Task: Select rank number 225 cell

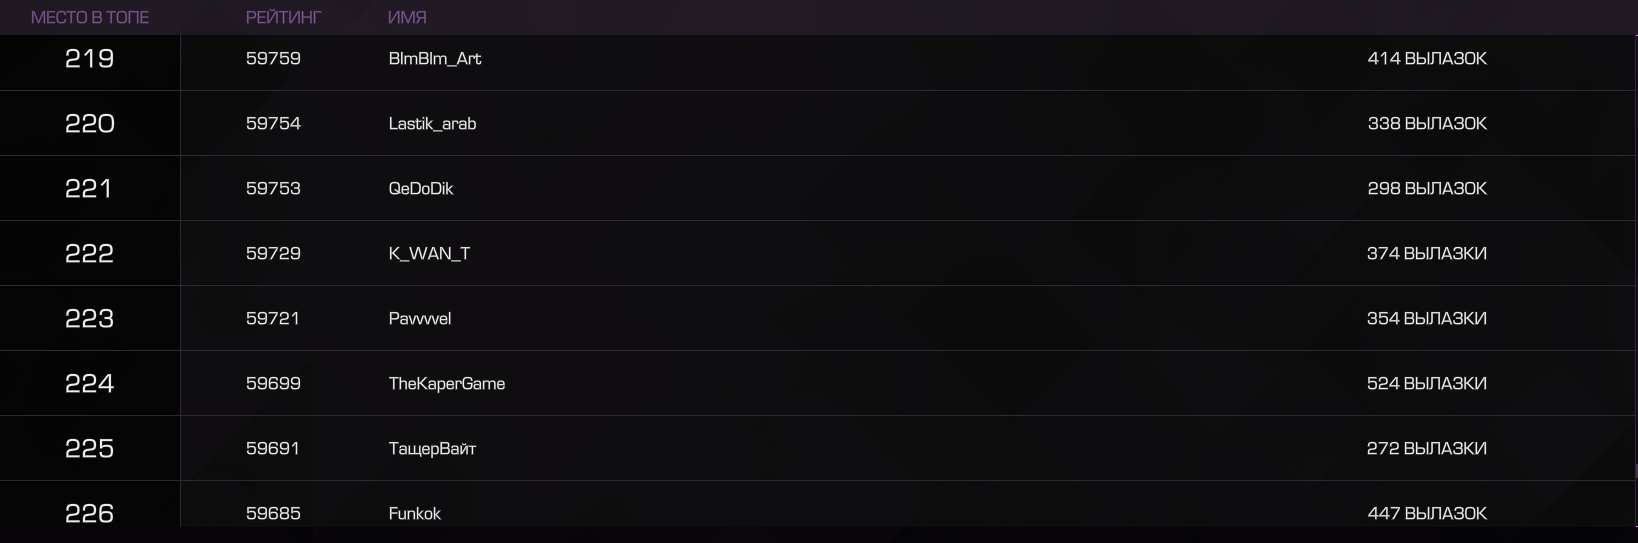Action: (x=90, y=449)
